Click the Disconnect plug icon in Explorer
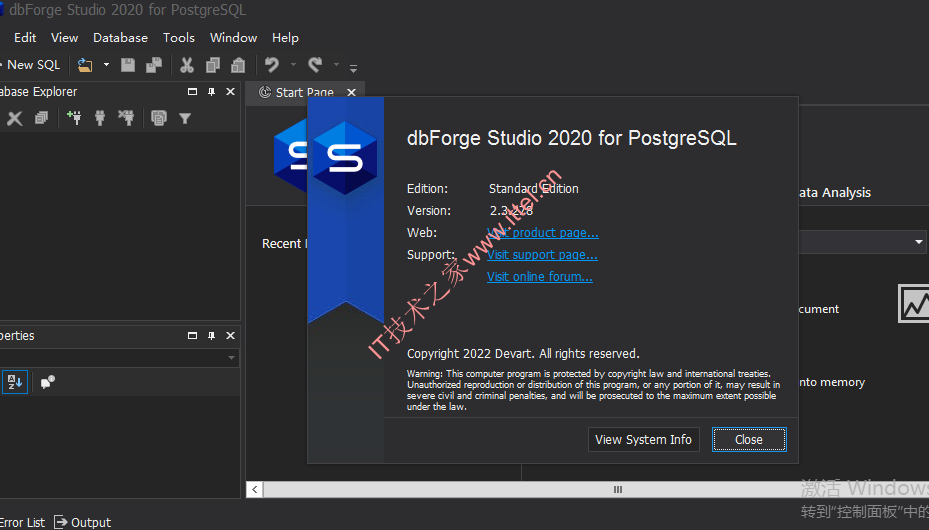This screenshot has width=929, height=530. 126,118
